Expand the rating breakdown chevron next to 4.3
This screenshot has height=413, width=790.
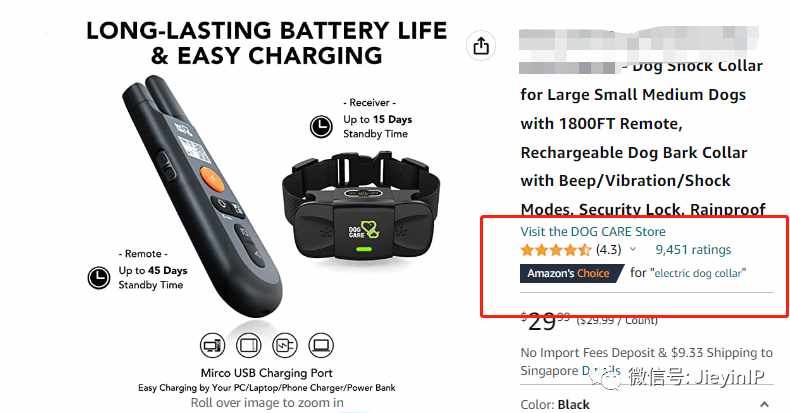pyautogui.click(x=633, y=249)
